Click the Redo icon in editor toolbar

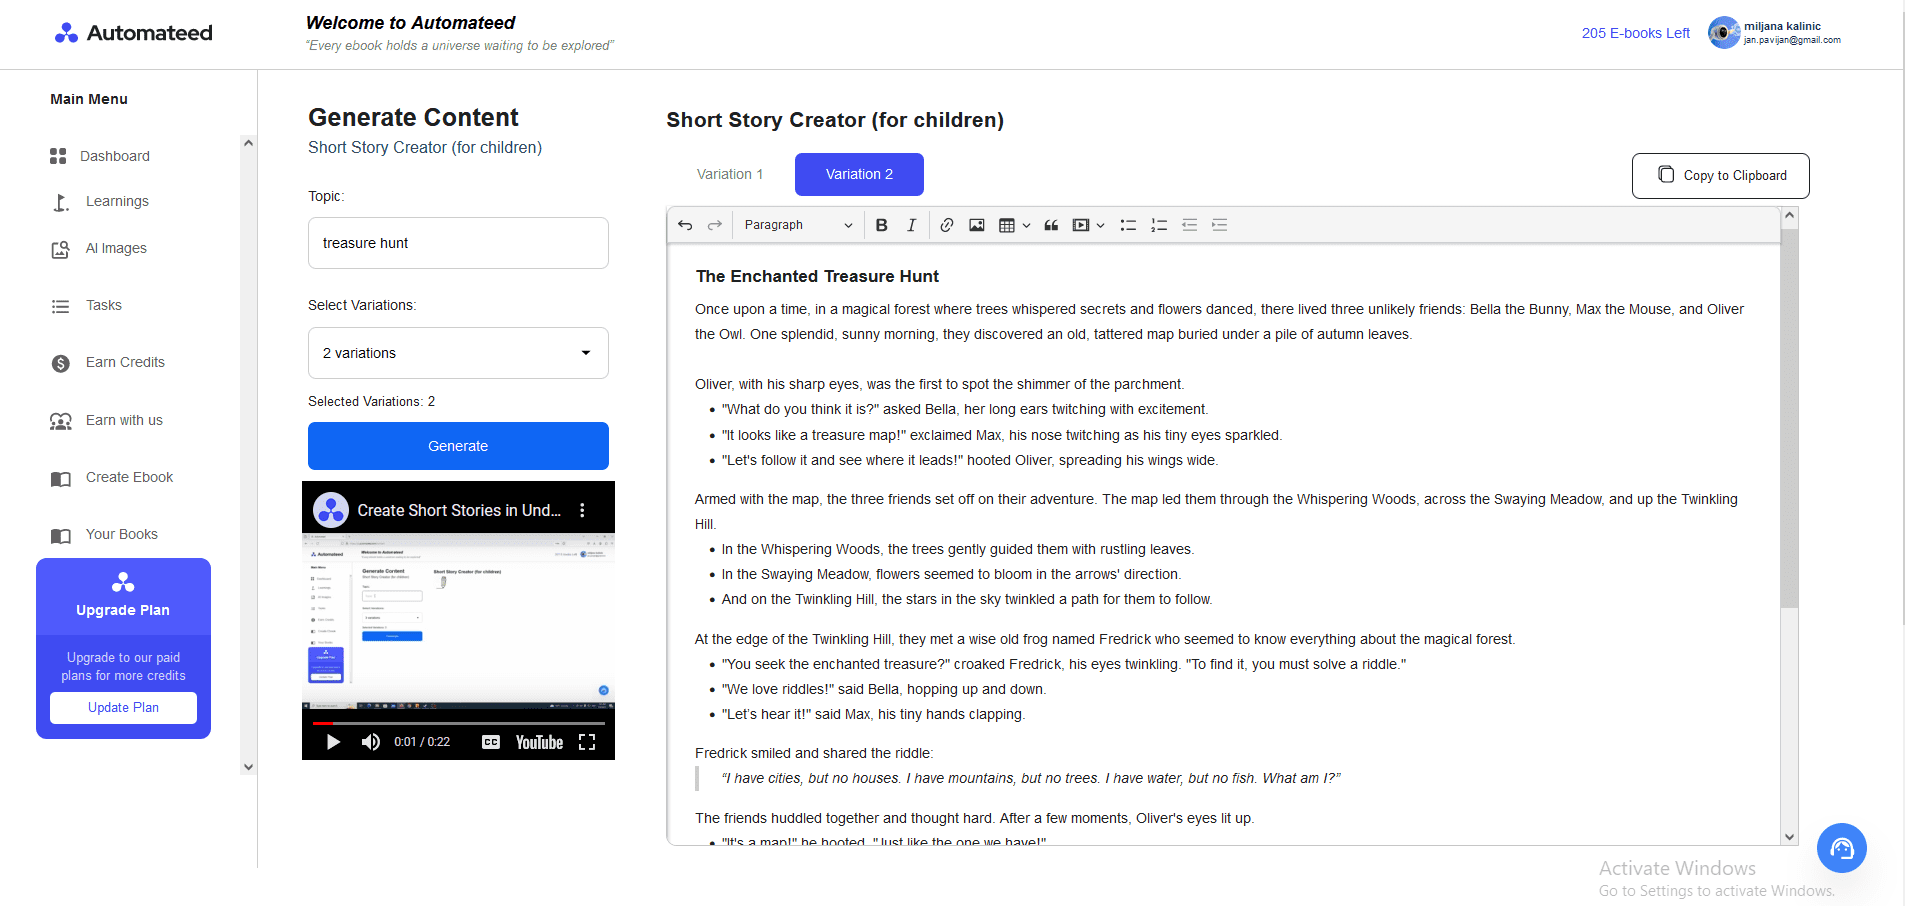[x=713, y=225]
